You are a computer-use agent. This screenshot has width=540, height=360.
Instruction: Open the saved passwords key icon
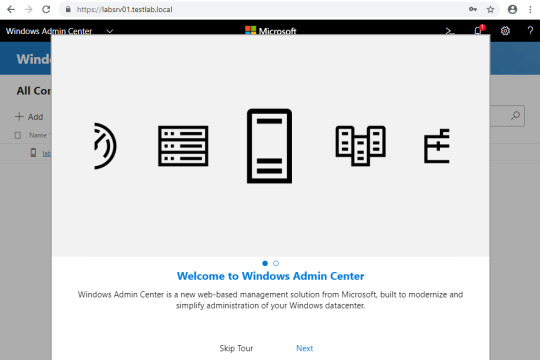(473, 9)
